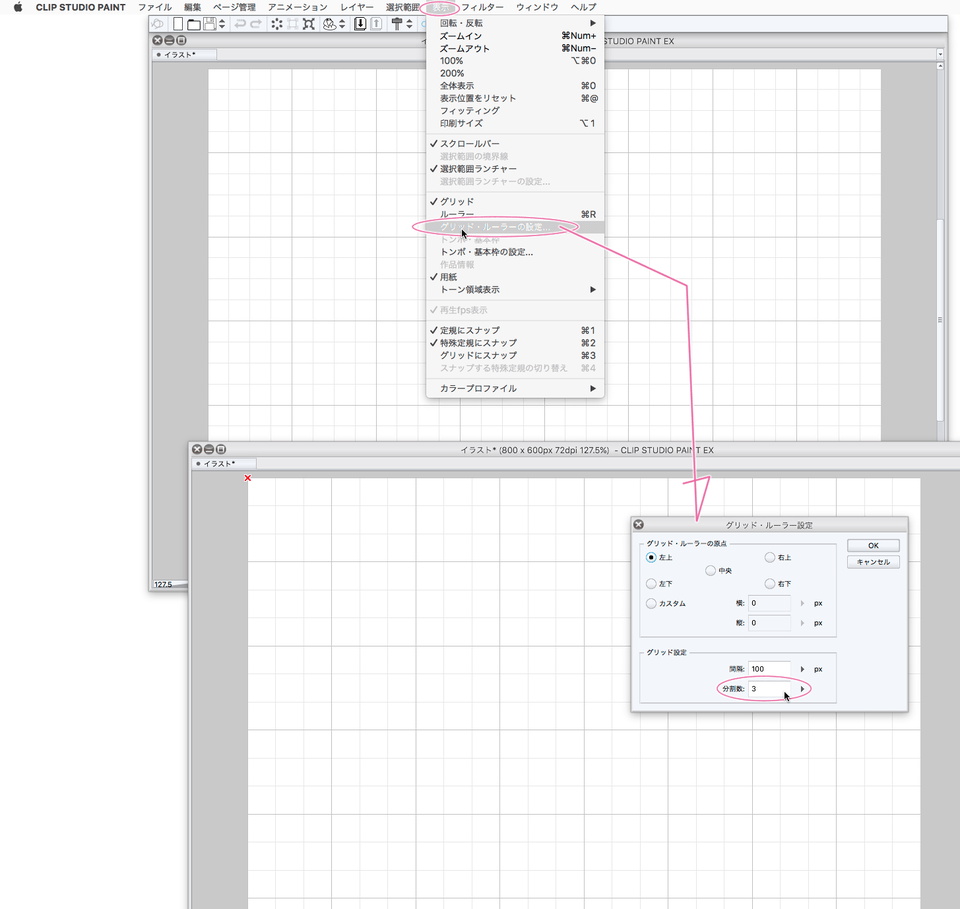
Task: Click the 間隔 value input field
Action: [769, 669]
